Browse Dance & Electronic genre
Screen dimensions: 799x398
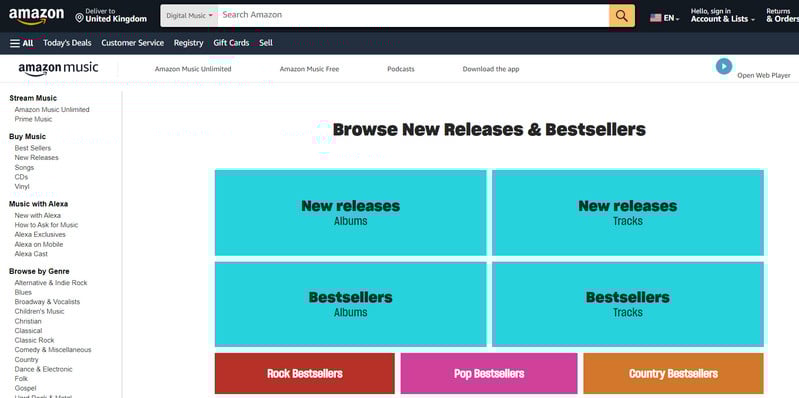click(43, 369)
